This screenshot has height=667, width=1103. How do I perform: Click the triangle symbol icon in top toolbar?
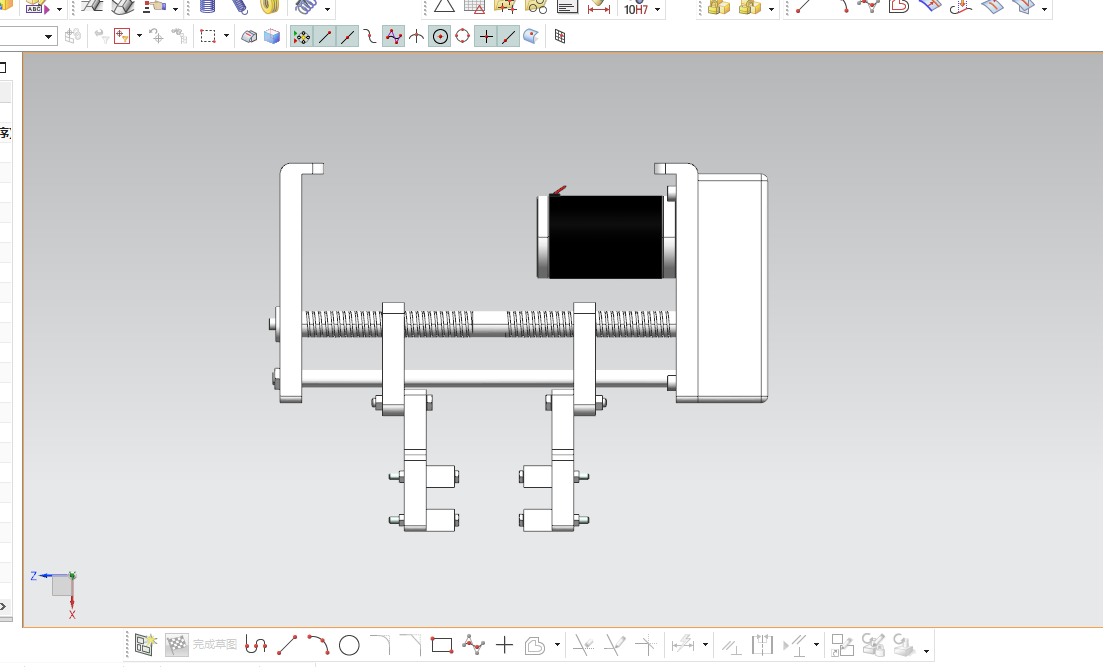444,7
